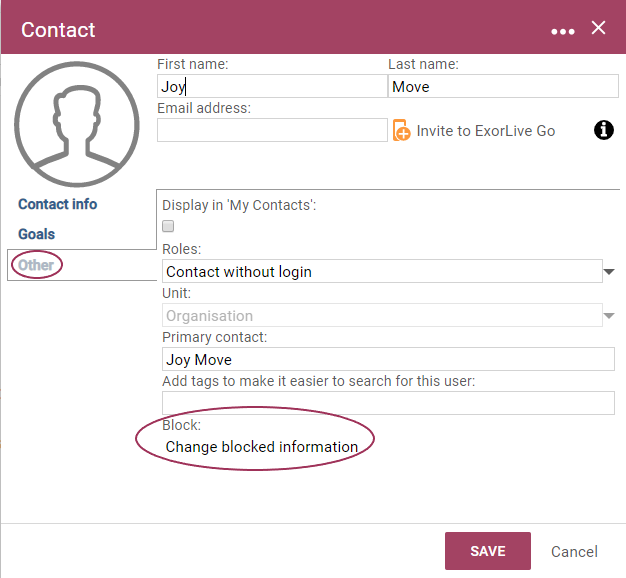
Task: Click Invite to ExorLive Go text
Action: point(485,131)
